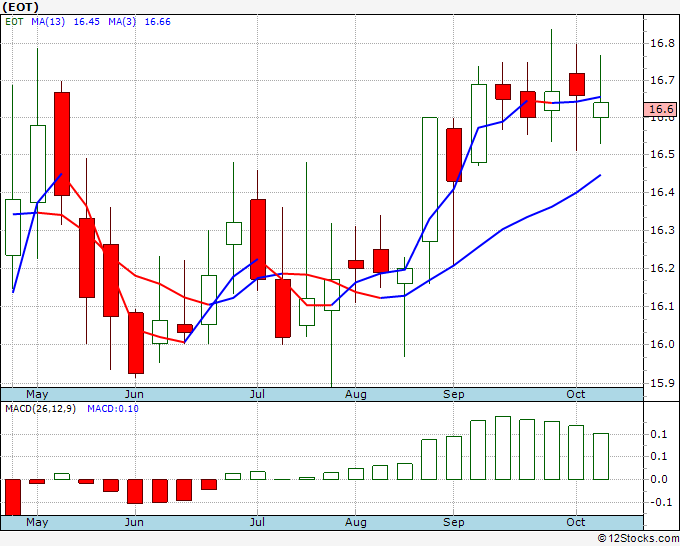This screenshot has height=546, width=680.
Task: Select the green EOT legend label
Action: point(14,22)
